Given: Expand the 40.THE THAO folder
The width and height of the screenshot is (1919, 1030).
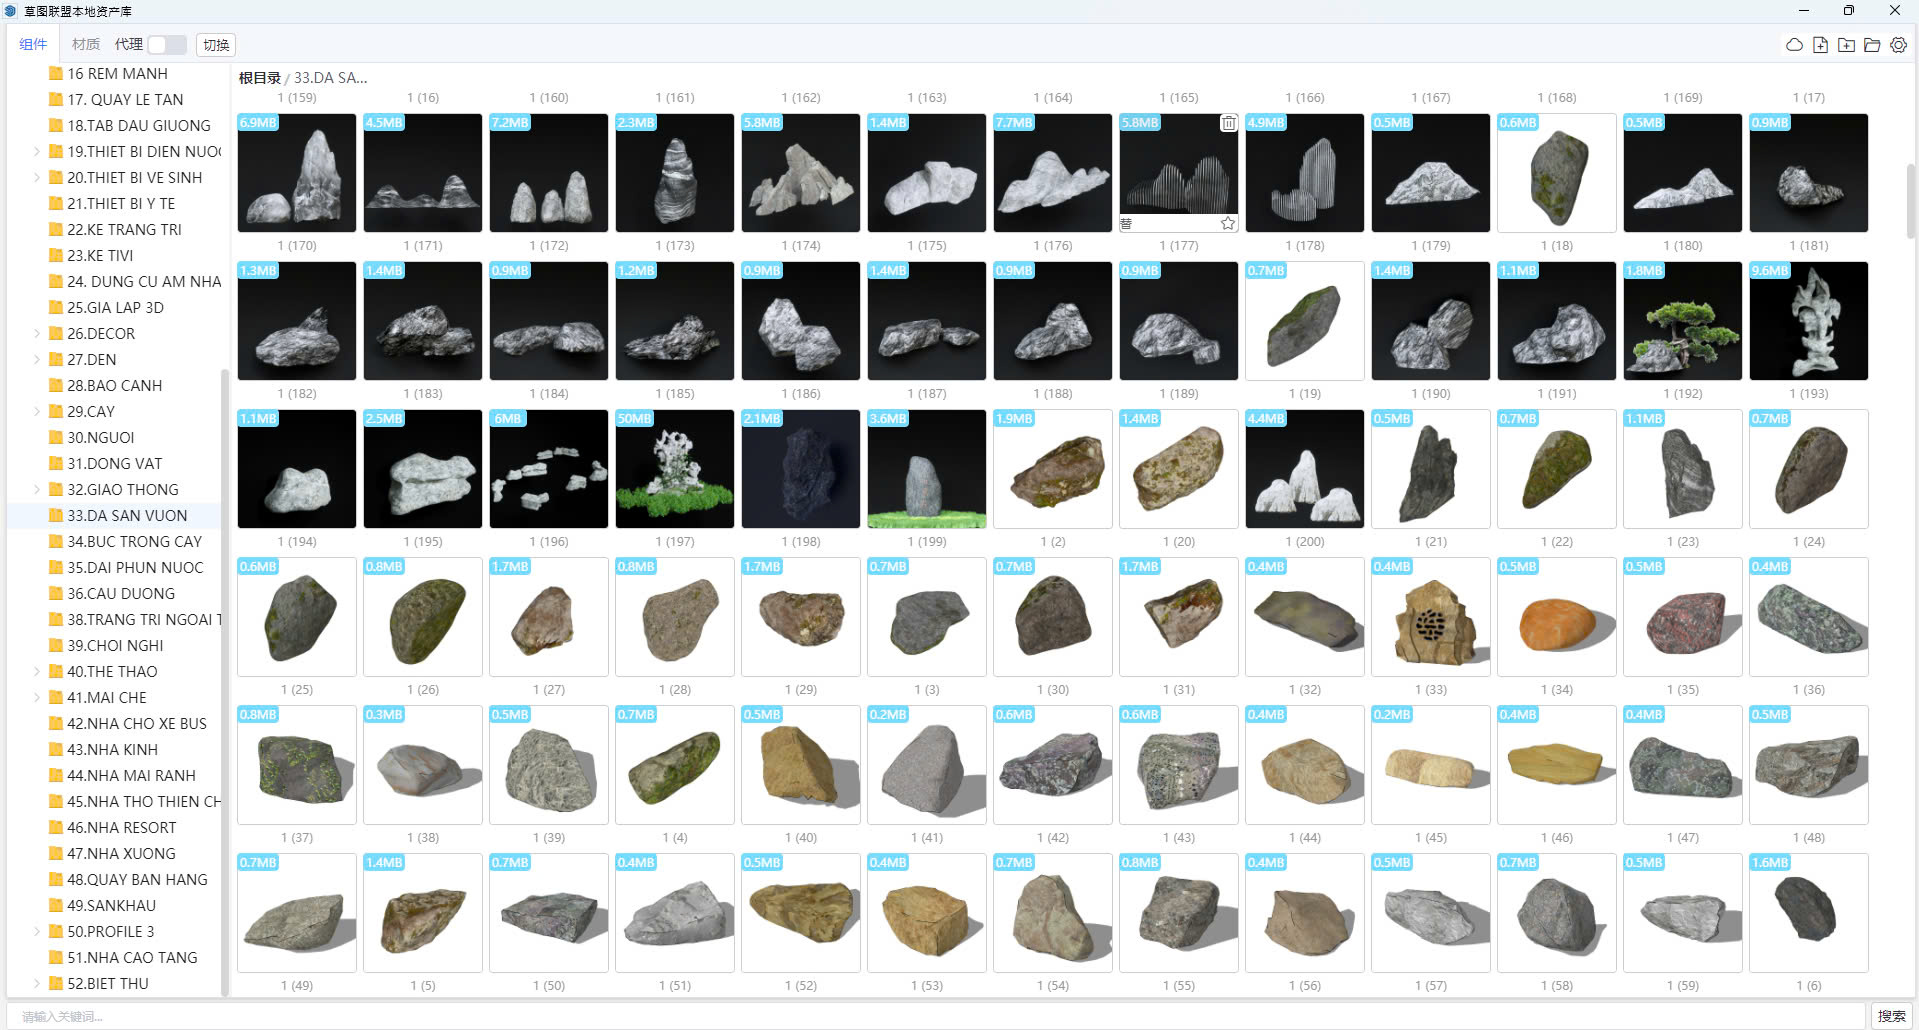Looking at the screenshot, I should coord(37,672).
